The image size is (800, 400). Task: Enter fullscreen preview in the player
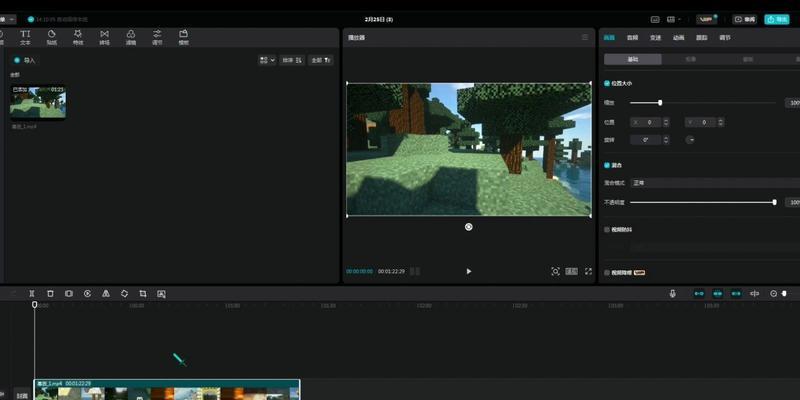click(588, 271)
